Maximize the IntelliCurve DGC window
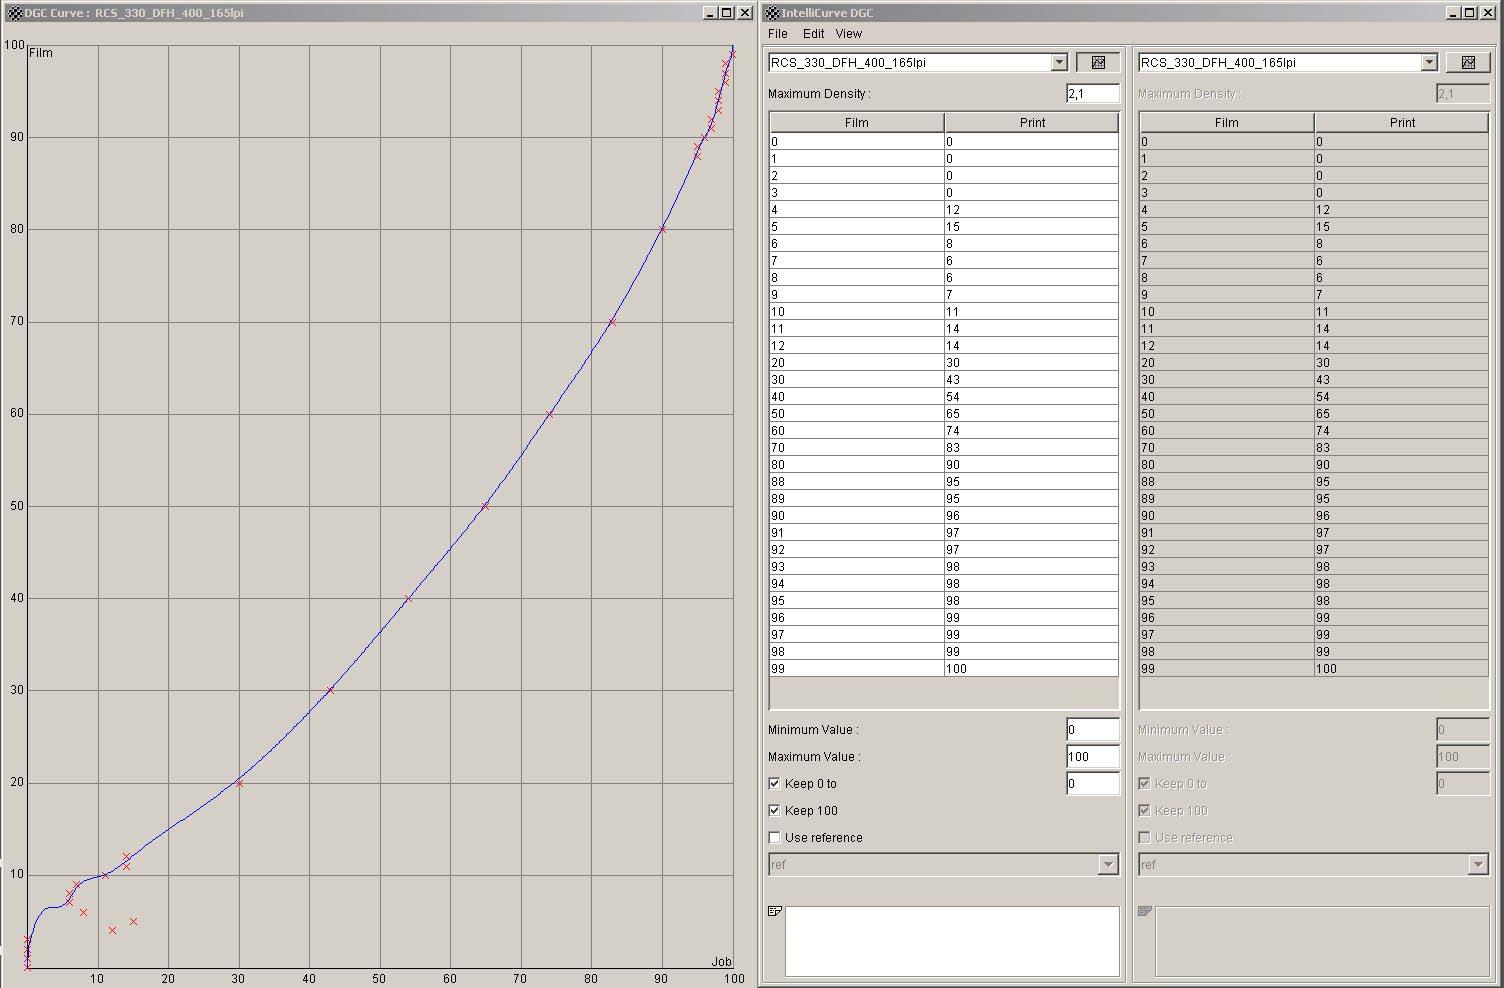This screenshot has height=988, width=1504. pyautogui.click(x=1470, y=13)
